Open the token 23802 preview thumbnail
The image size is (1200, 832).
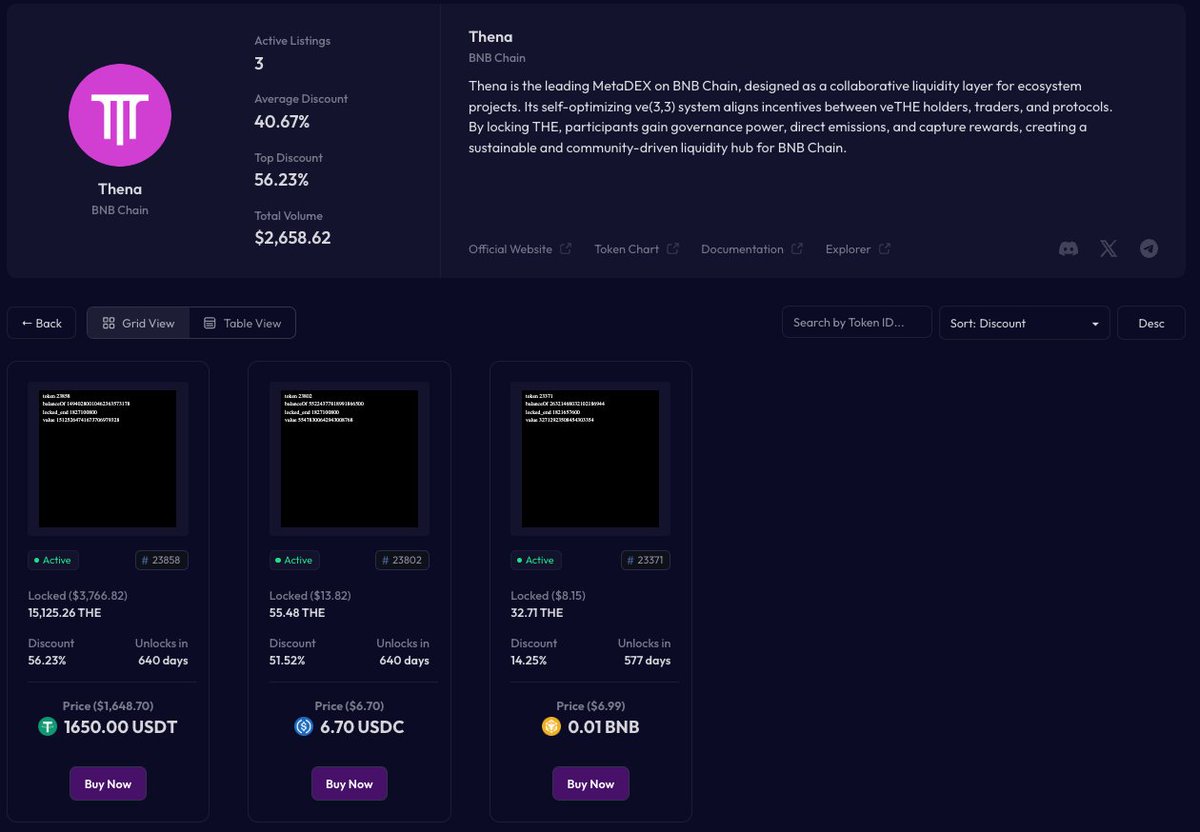(349, 459)
